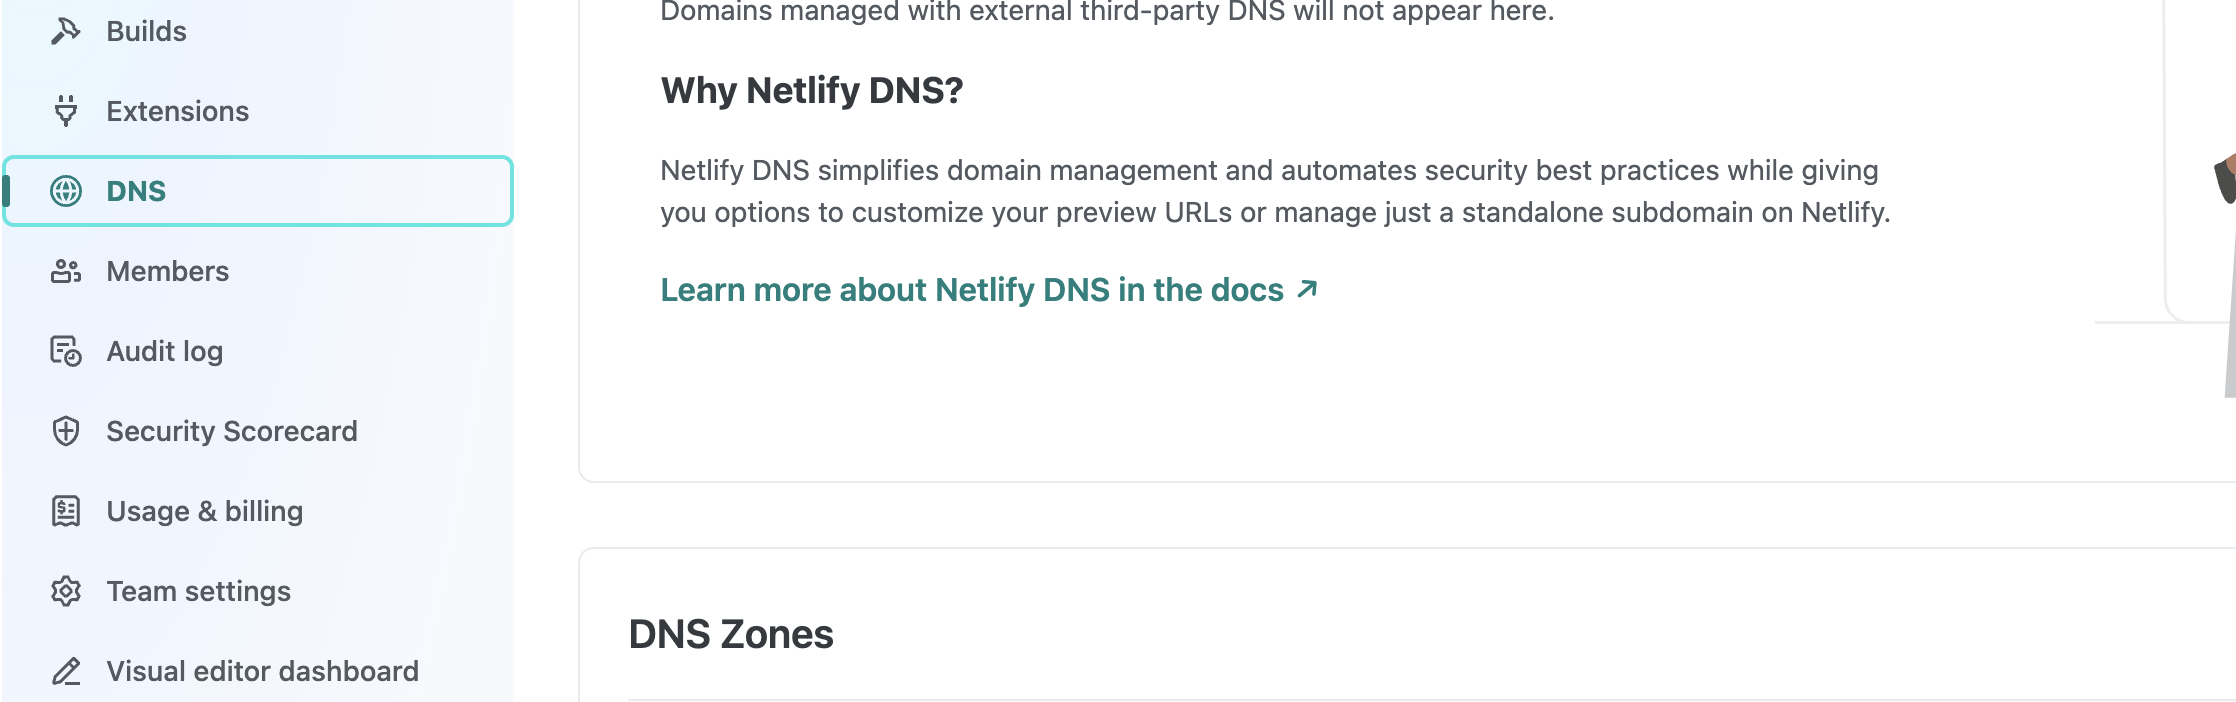Click the Why Netlify DNS? heading
Screen dimensions: 2236x702
(811, 91)
